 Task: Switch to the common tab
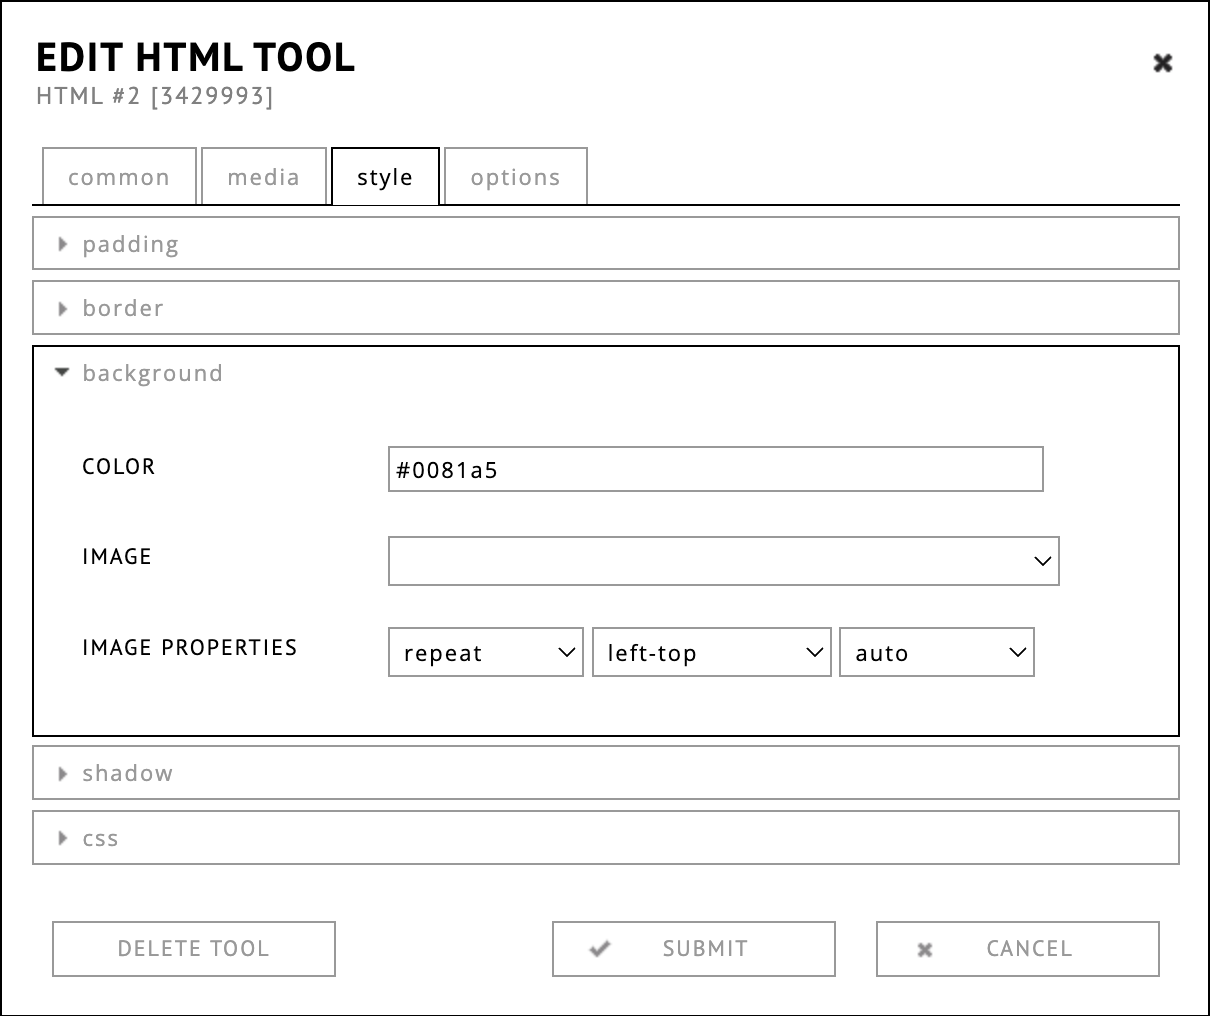click(x=119, y=177)
